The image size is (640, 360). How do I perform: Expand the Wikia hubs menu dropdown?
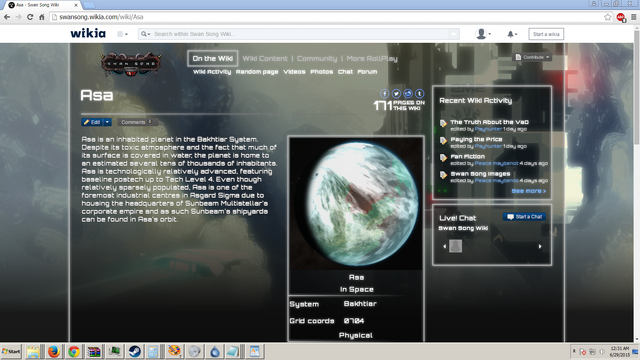[x=122, y=34]
